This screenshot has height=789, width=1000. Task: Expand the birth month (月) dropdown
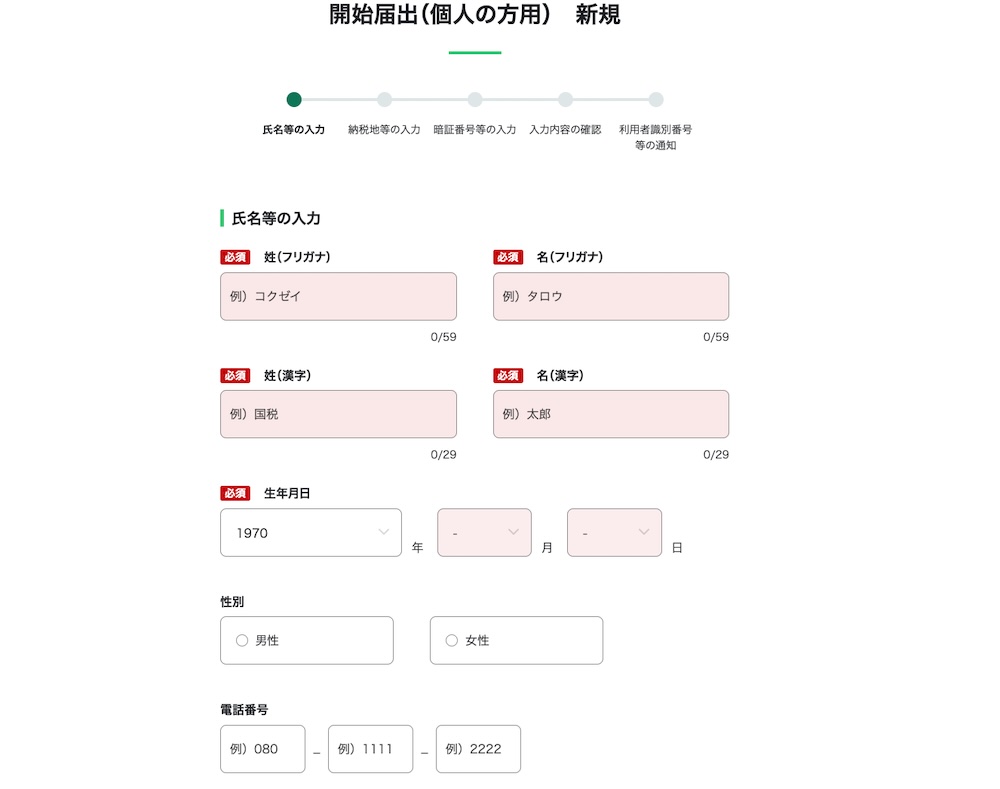point(484,533)
